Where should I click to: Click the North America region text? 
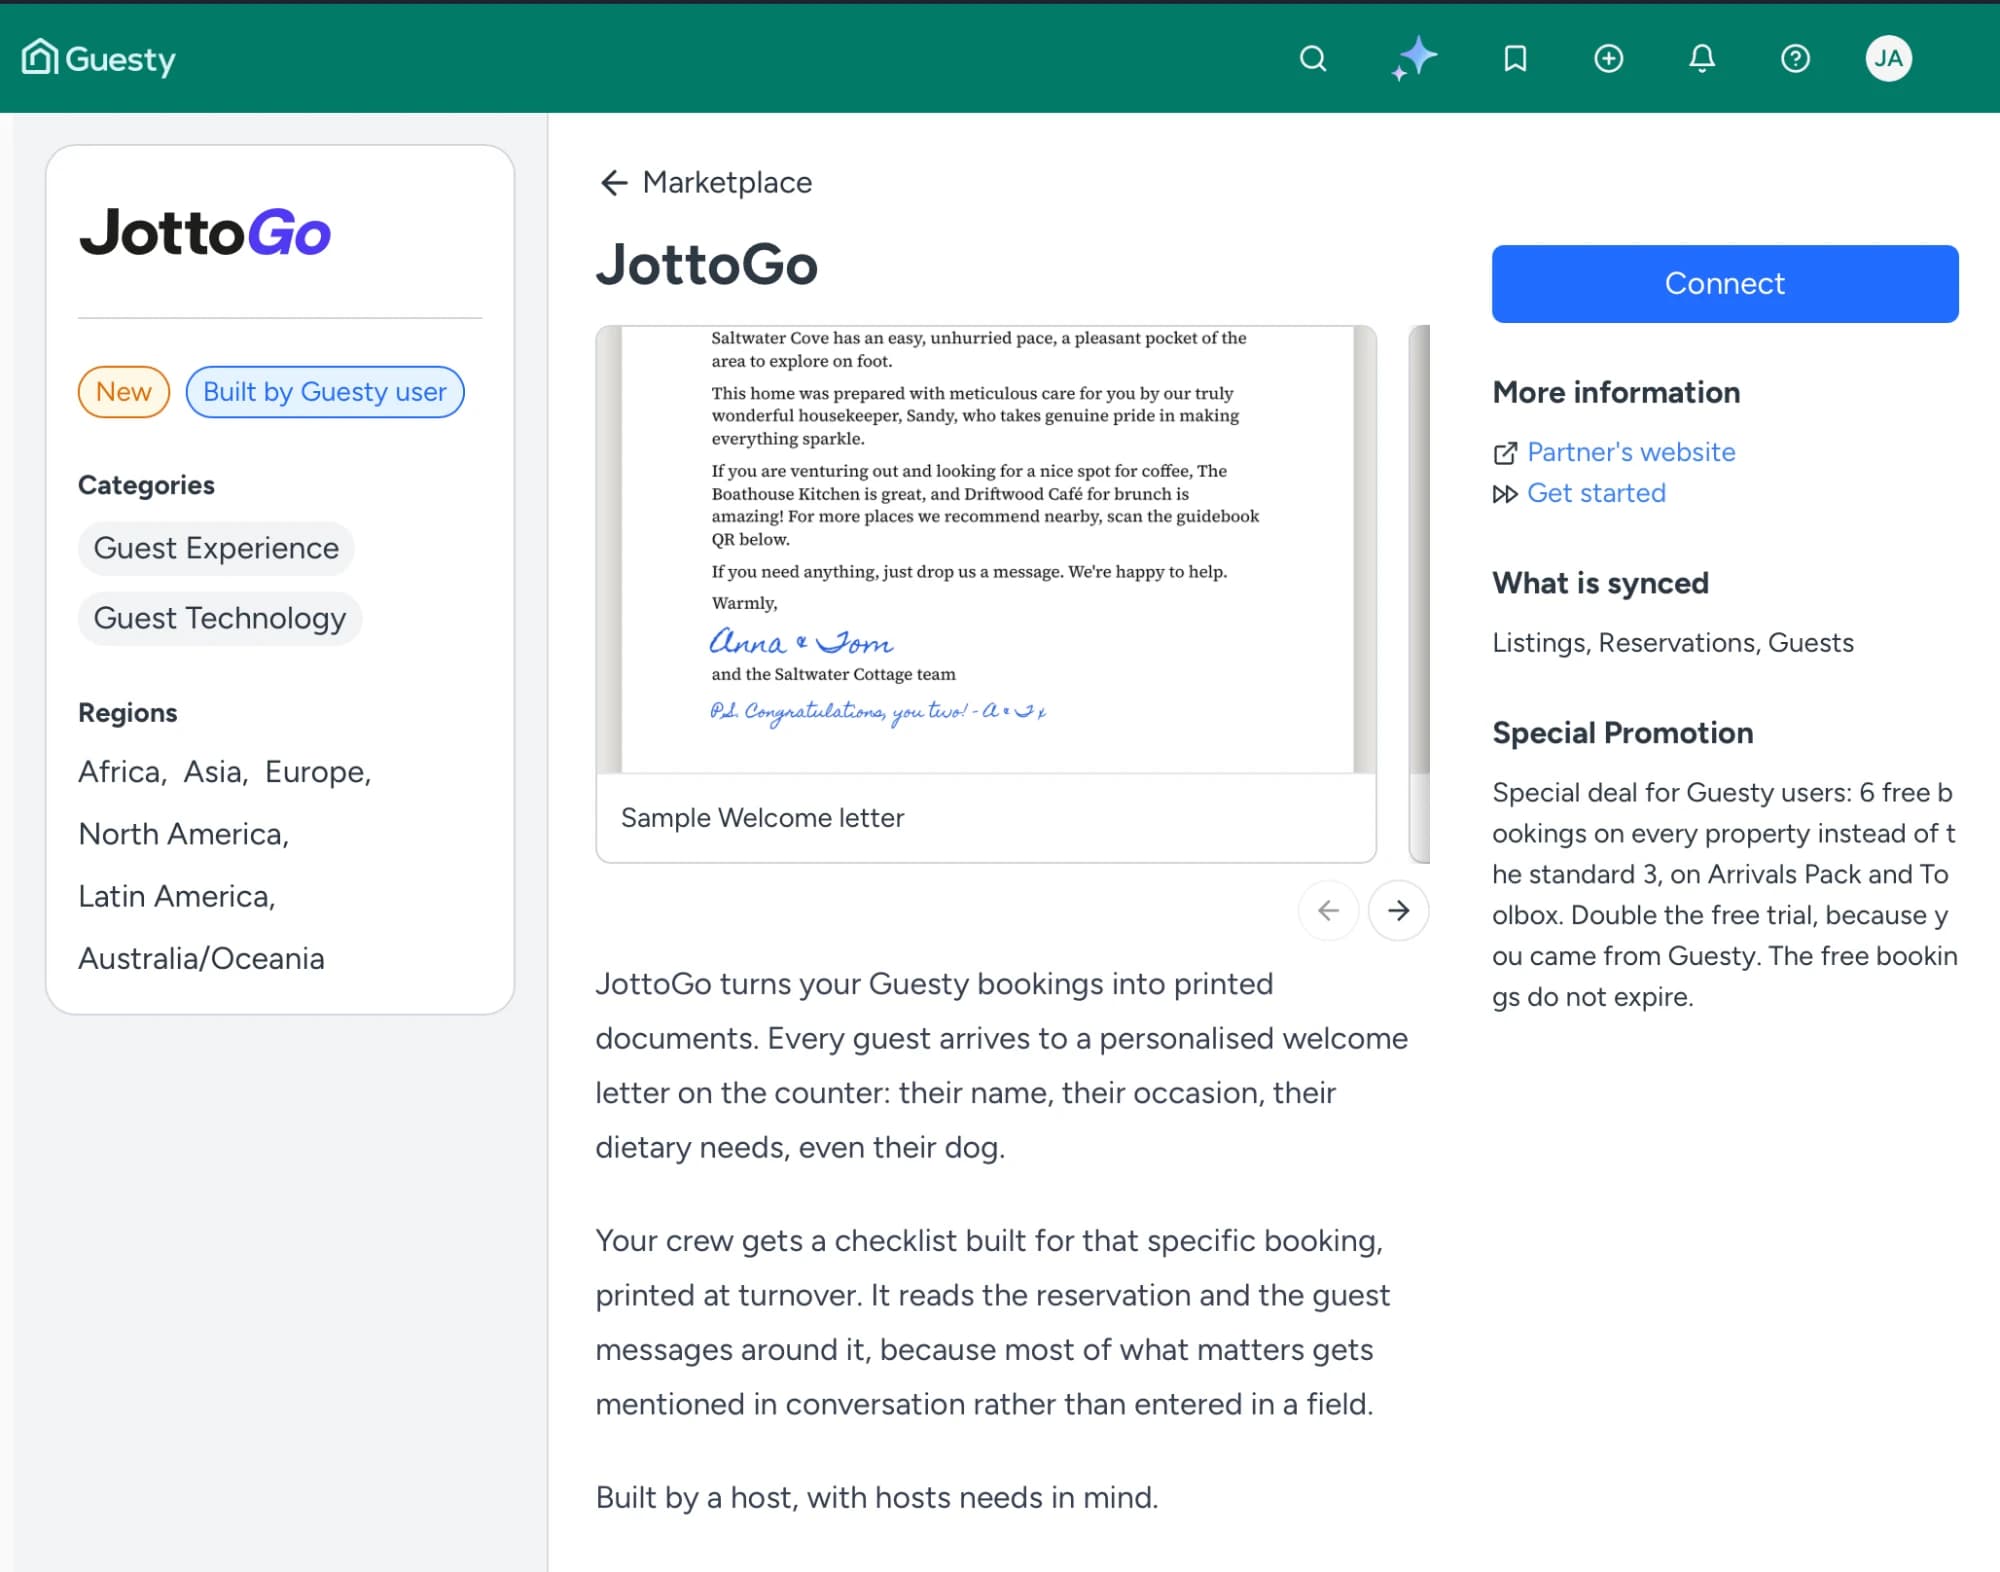[184, 834]
